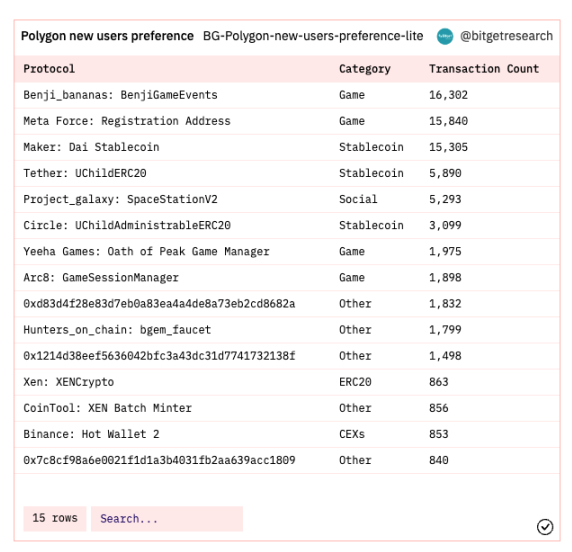Sort by Transaction Count column header

tap(484, 69)
